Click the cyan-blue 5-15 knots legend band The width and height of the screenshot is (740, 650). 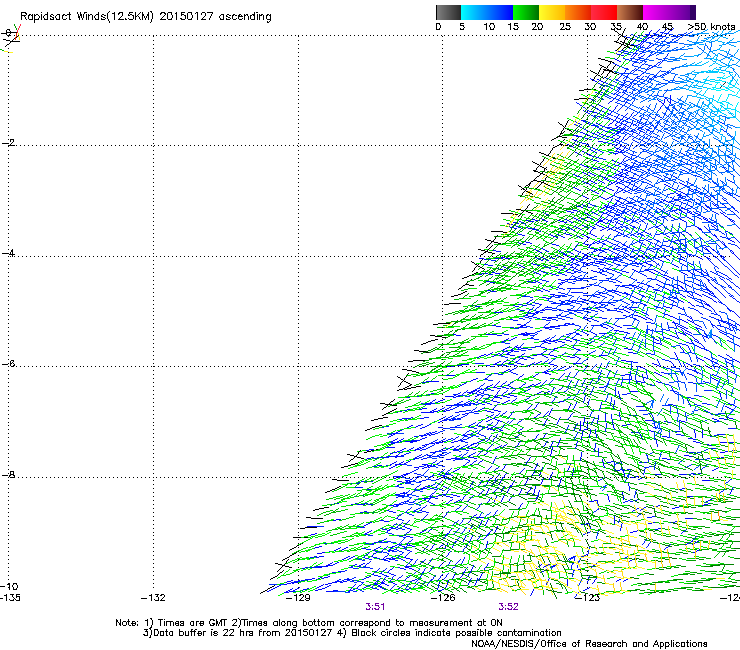tap(487, 12)
